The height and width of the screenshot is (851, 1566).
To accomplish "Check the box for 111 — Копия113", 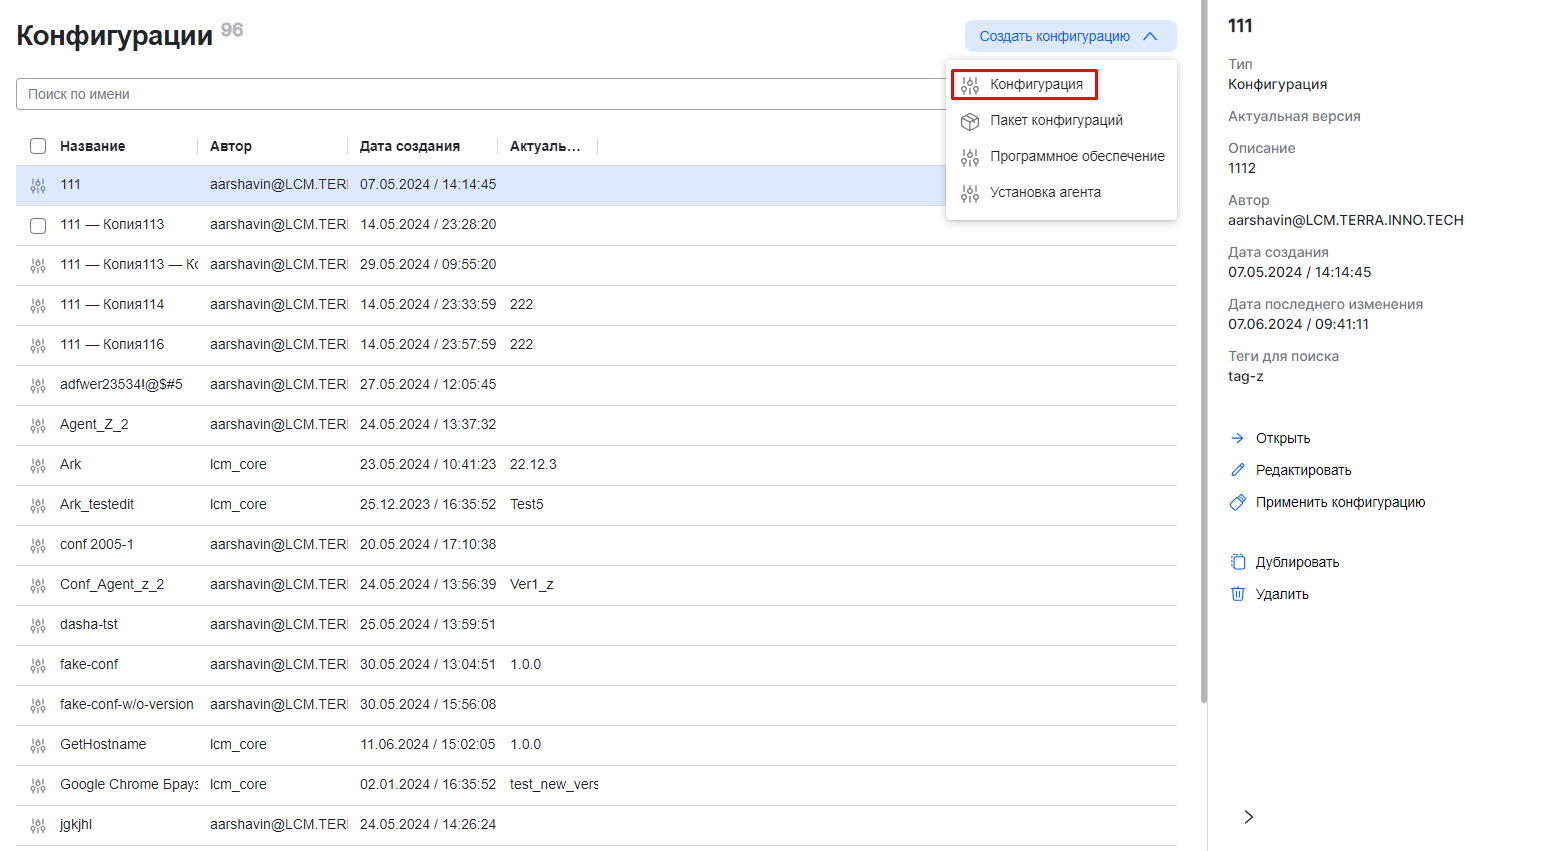I will click(x=38, y=225).
